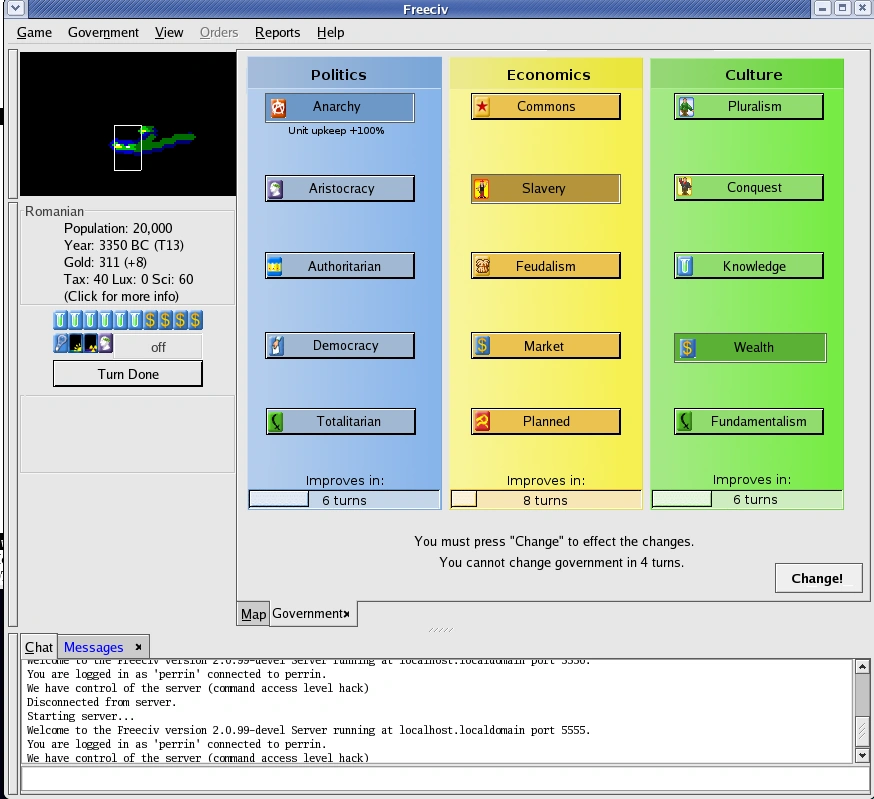874x799 pixels.
Task: Open the window menu arrow in title bar
Action: (15, 8)
